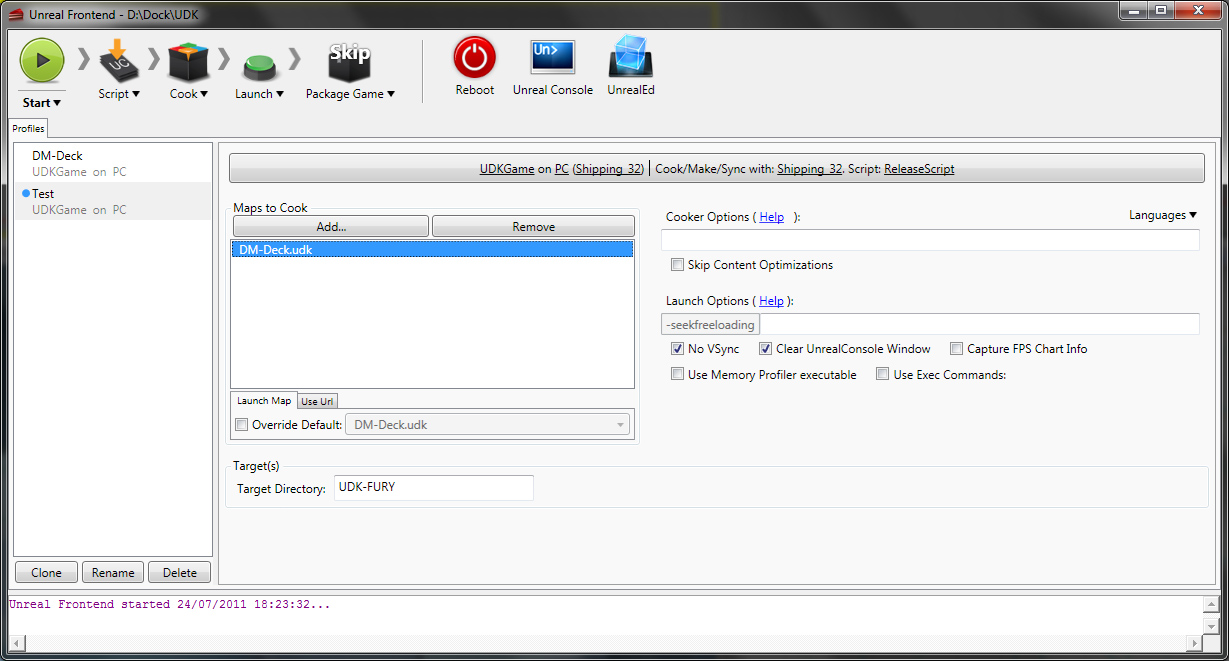Open the Cooker Options Help link
The image size is (1229, 661).
click(x=771, y=217)
